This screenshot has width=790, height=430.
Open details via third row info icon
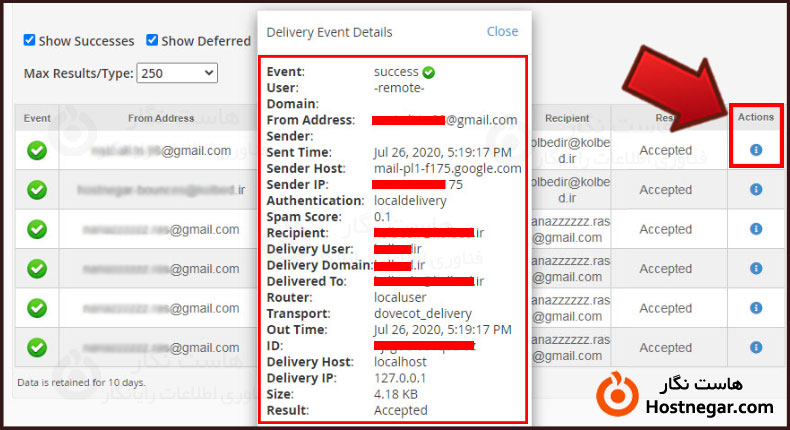click(756, 229)
